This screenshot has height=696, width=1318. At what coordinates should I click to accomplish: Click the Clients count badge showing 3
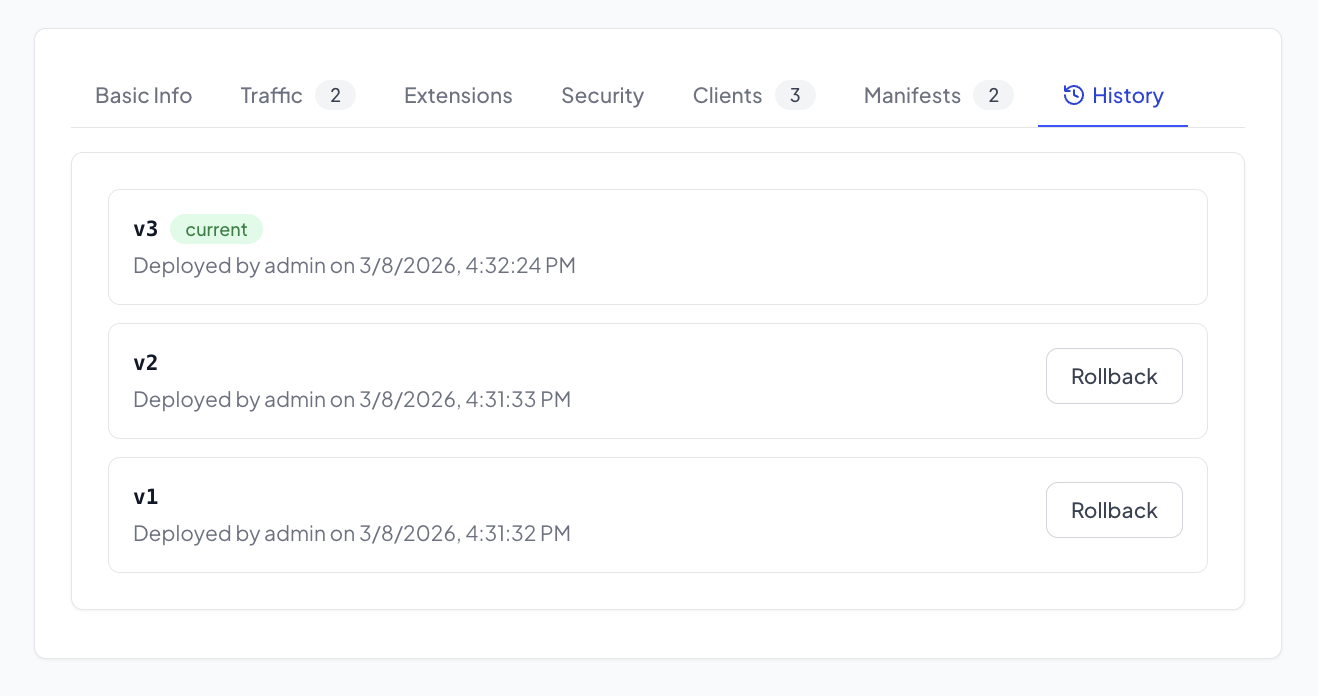coord(795,96)
